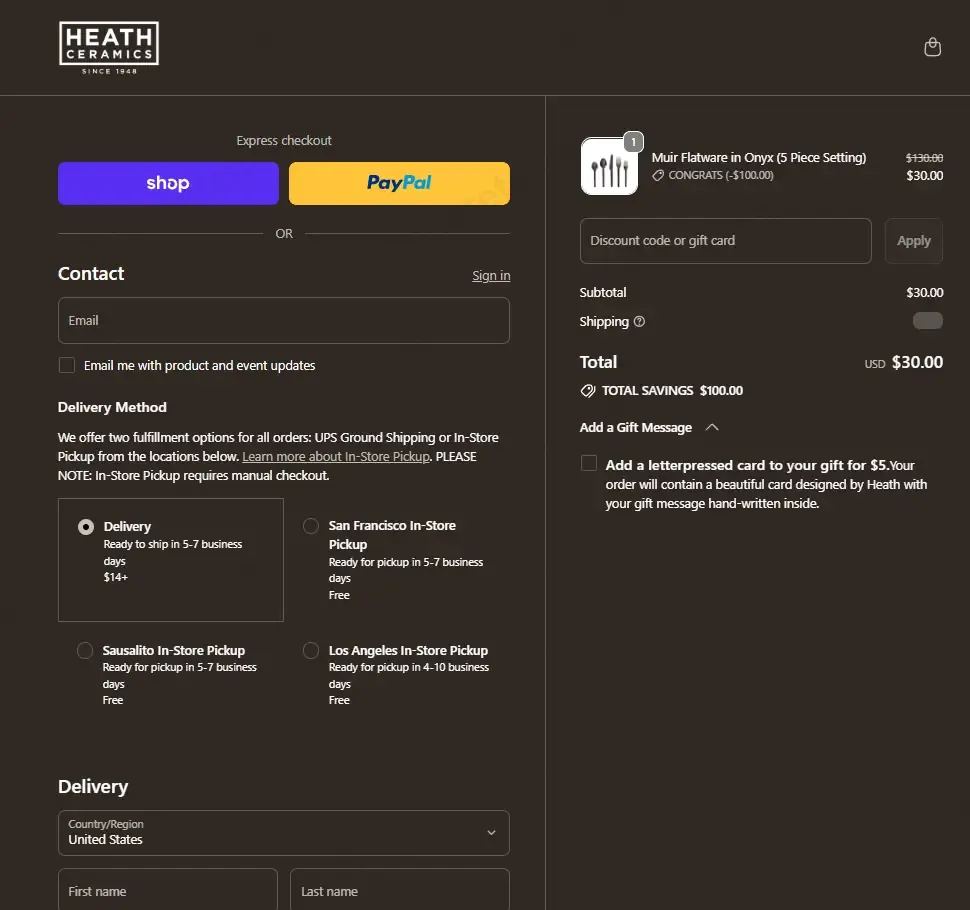970x910 pixels.
Task: Pay with Shop express checkout button
Action: pyautogui.click(x=168, y=183)
